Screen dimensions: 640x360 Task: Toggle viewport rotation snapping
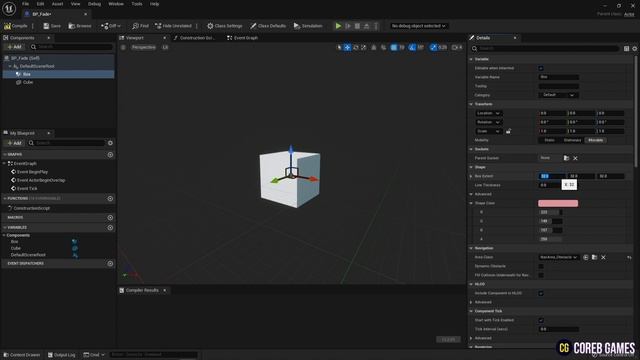(412, 47)
